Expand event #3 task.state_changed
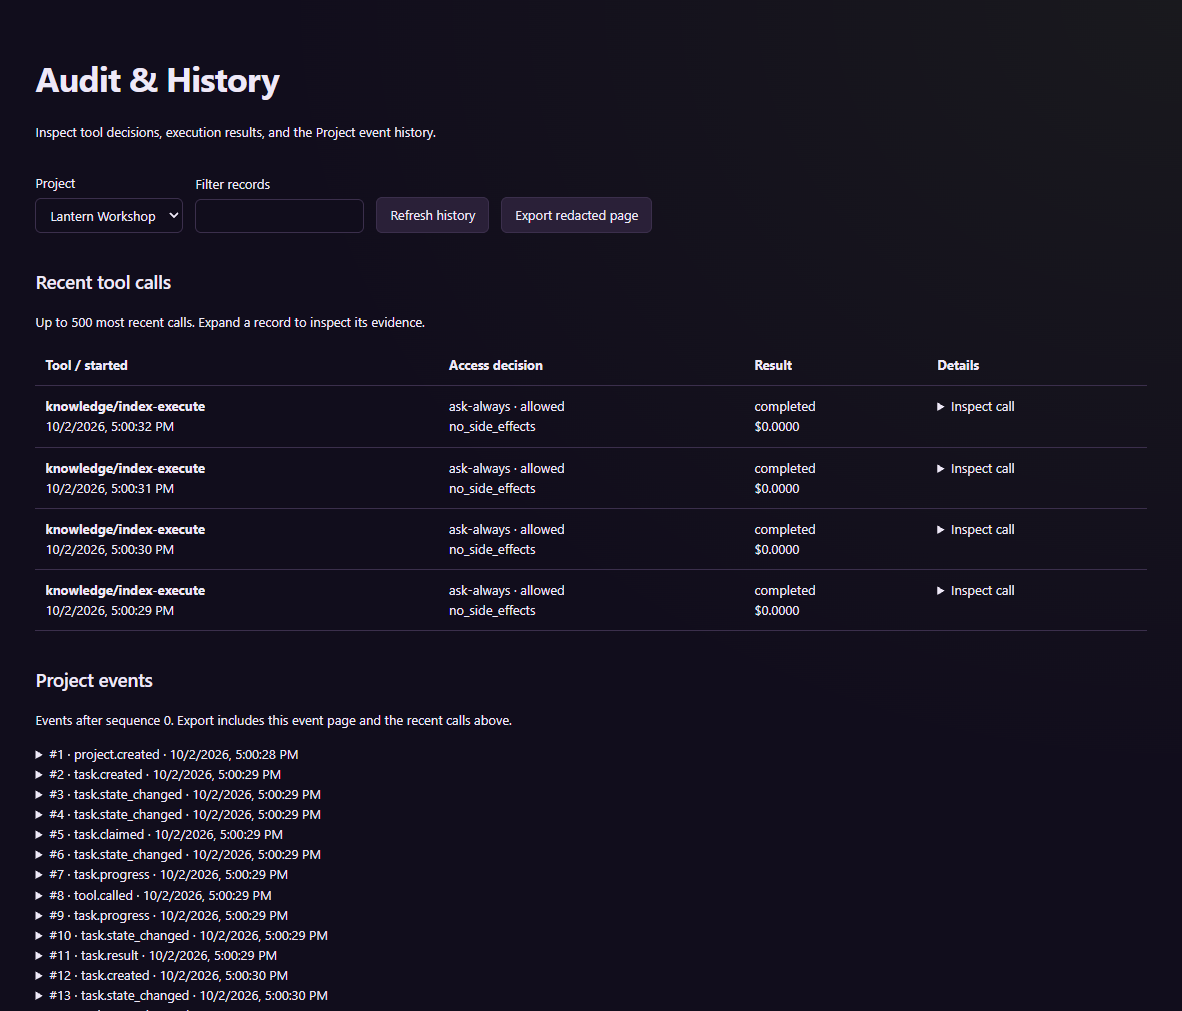1182x1011 pixels. [x=178, y=795]
